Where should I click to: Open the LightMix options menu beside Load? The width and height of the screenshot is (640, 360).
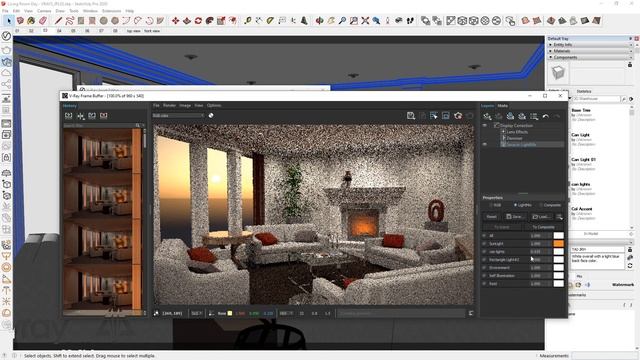pos(559,217)
